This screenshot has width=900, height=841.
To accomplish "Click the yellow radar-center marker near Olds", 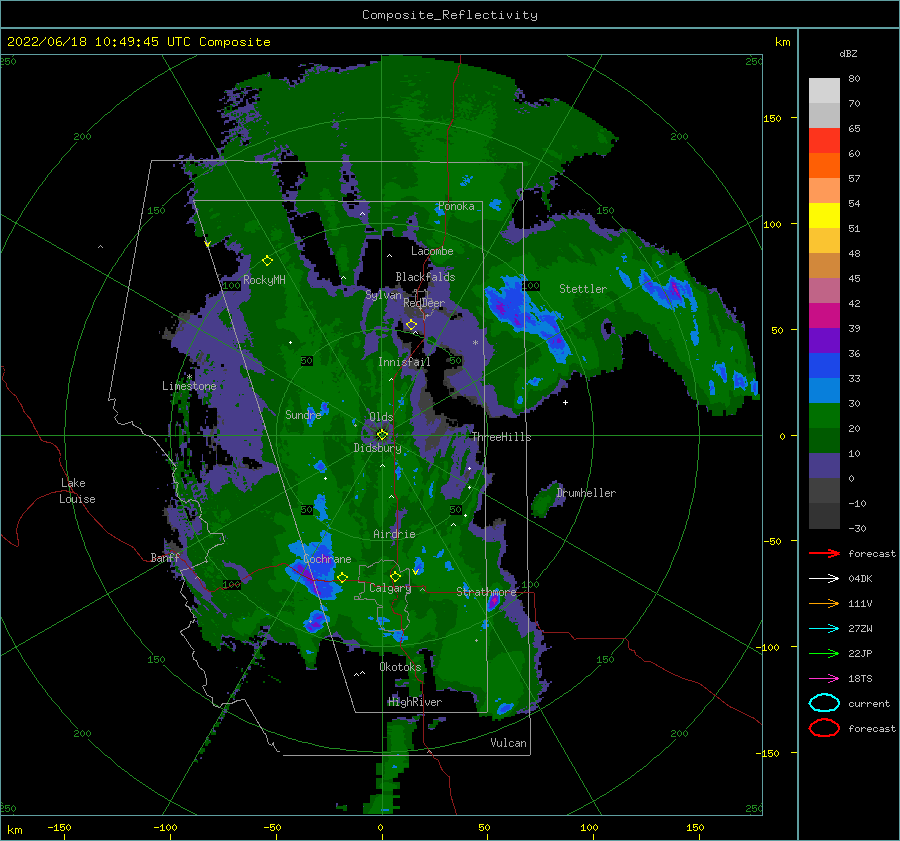I will [x=382, y=435].
